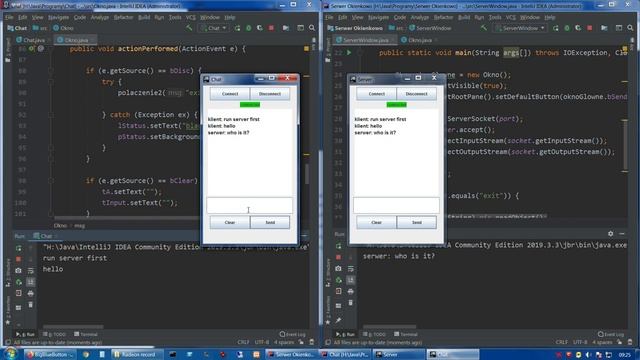The height and width of the screenshot is (360, 640).
Task: Open Event Log in Chat IDE
Action: (293, 334)
